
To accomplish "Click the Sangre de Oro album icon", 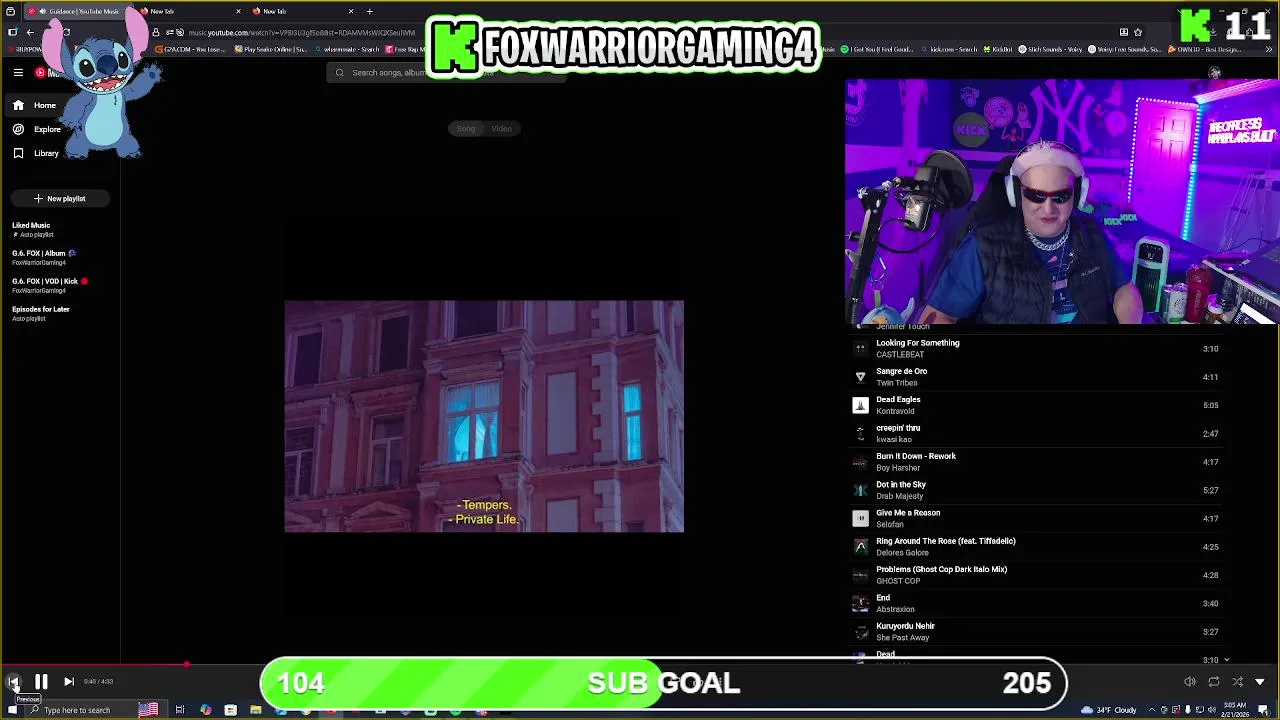I will click(860, 377).
